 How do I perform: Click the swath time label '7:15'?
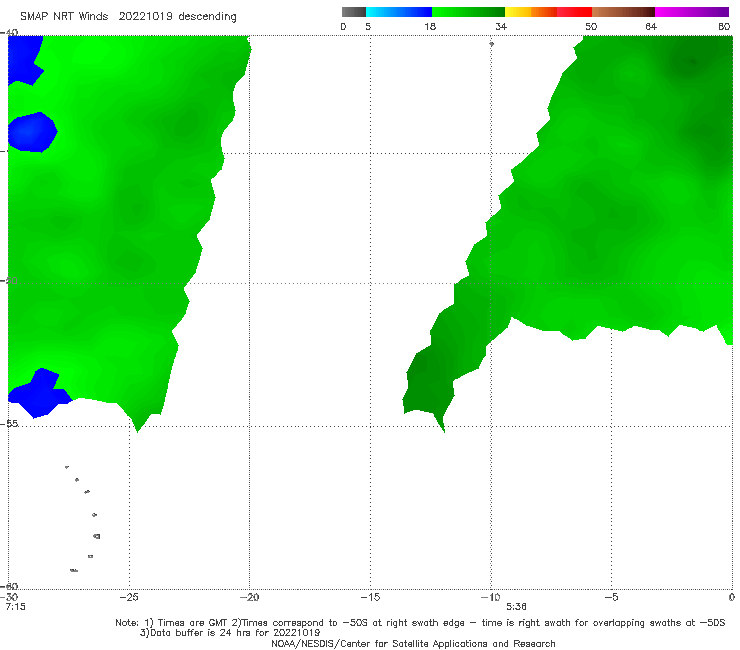16,607
